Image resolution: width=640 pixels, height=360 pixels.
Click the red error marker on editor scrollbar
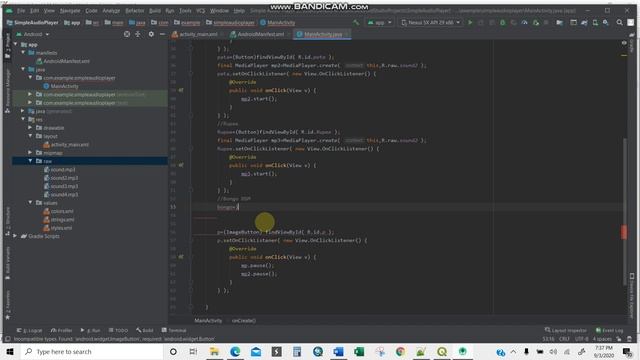624,232
